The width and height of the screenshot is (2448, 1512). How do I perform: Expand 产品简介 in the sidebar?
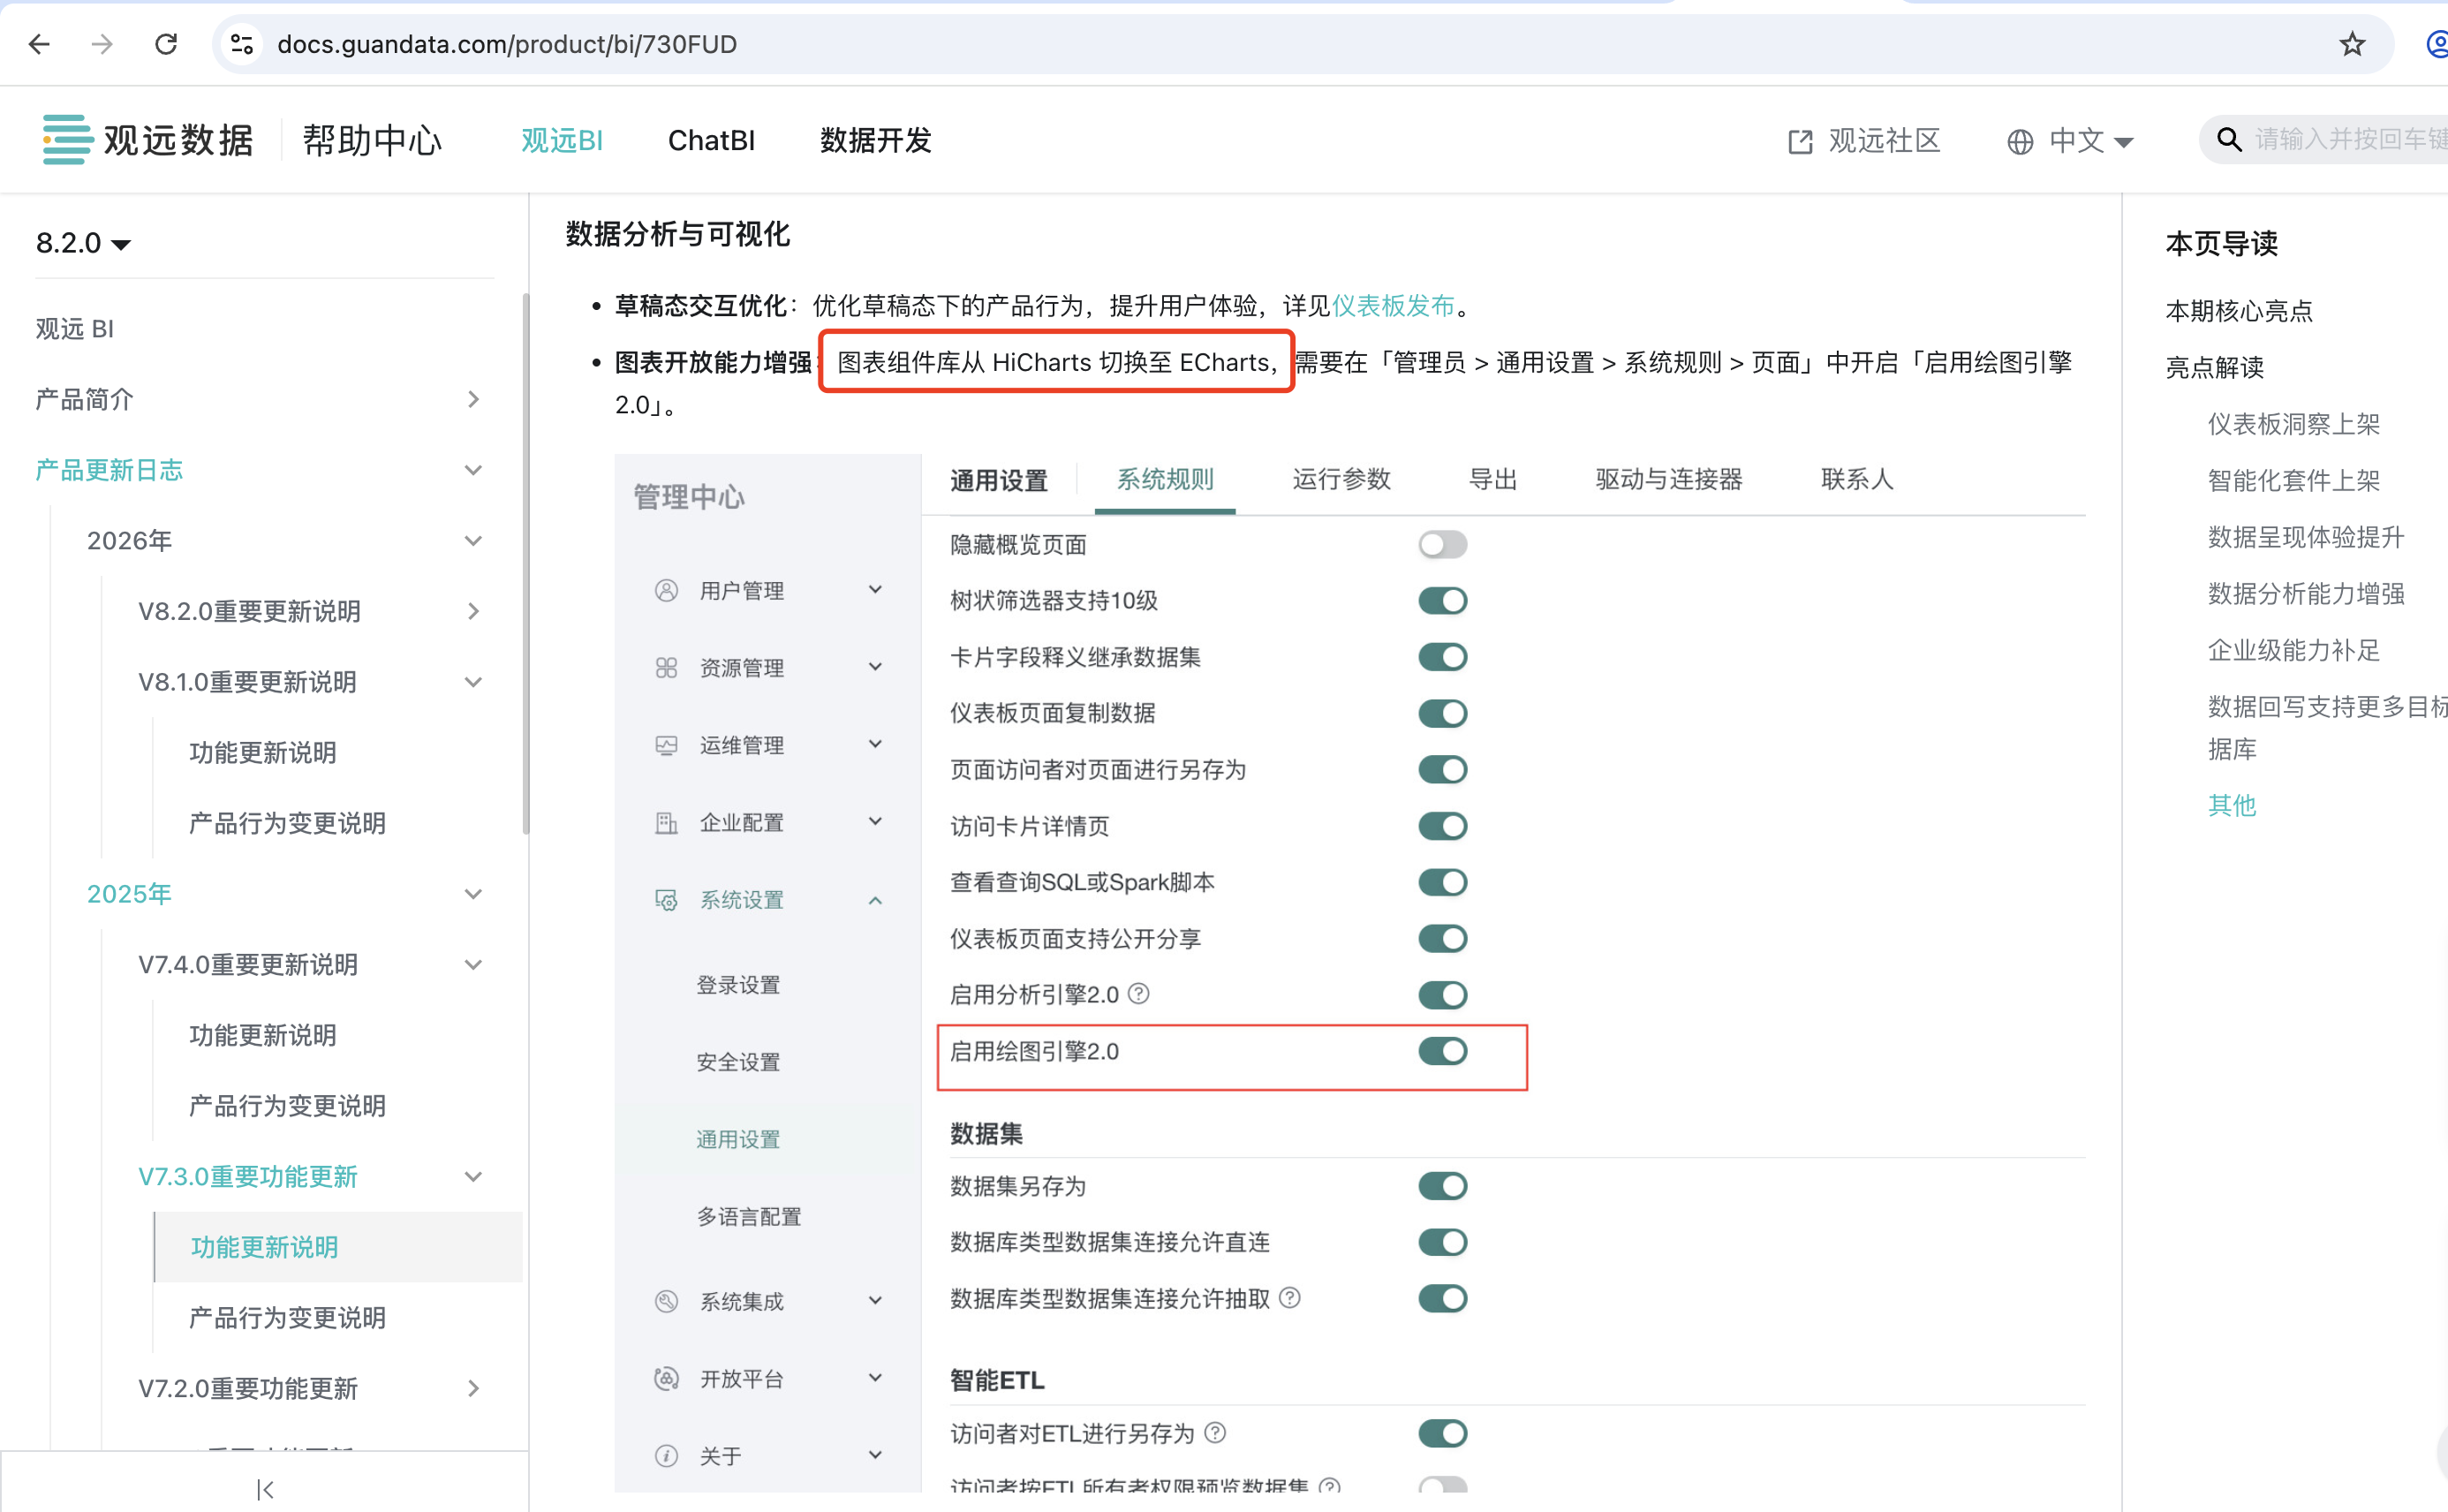[x=473, y=400]
